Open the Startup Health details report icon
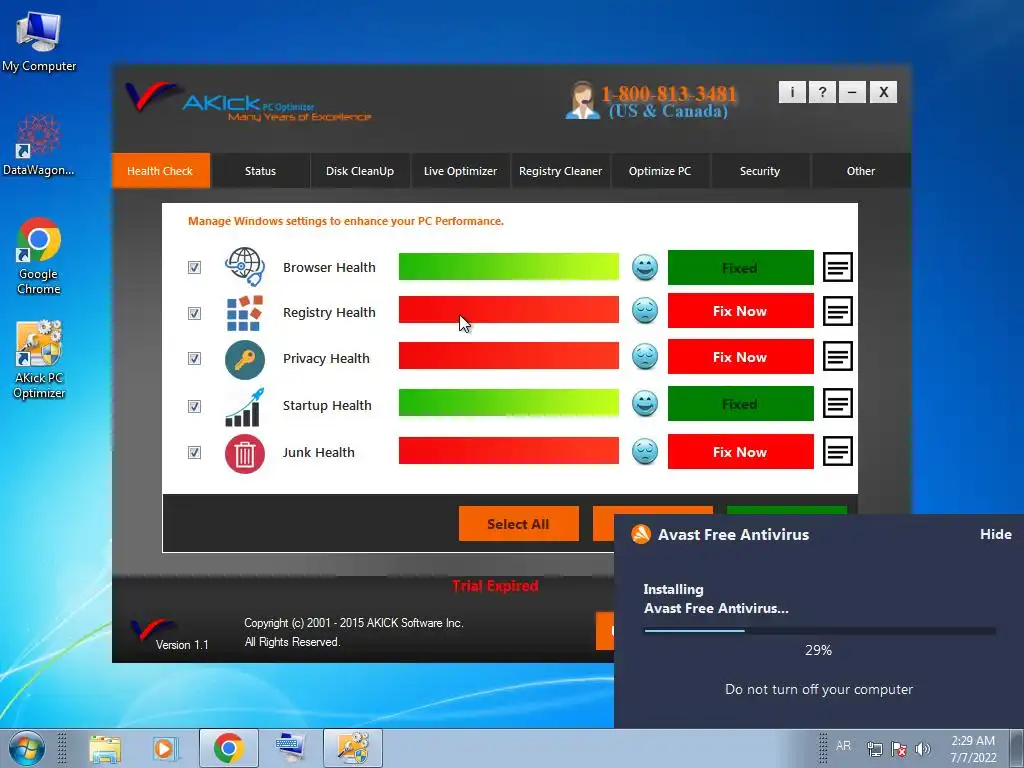 coord(837,404)
